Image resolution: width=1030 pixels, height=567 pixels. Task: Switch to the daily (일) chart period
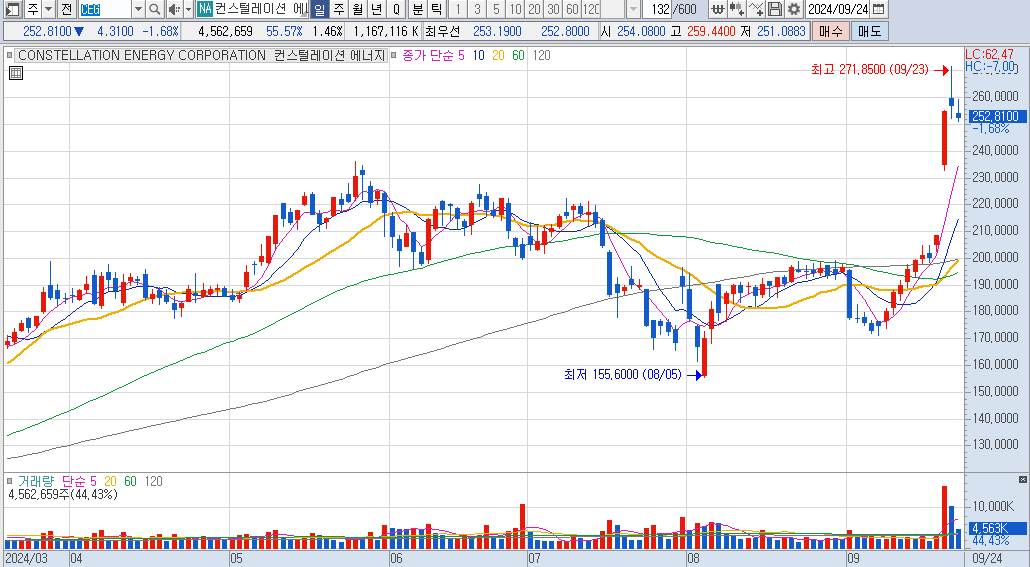pos(319,9)
